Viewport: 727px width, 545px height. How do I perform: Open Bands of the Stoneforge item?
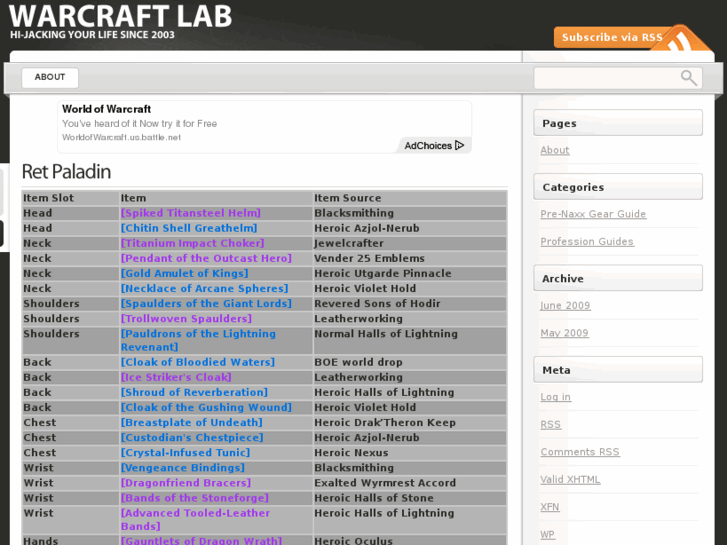[x=195, y=498]
